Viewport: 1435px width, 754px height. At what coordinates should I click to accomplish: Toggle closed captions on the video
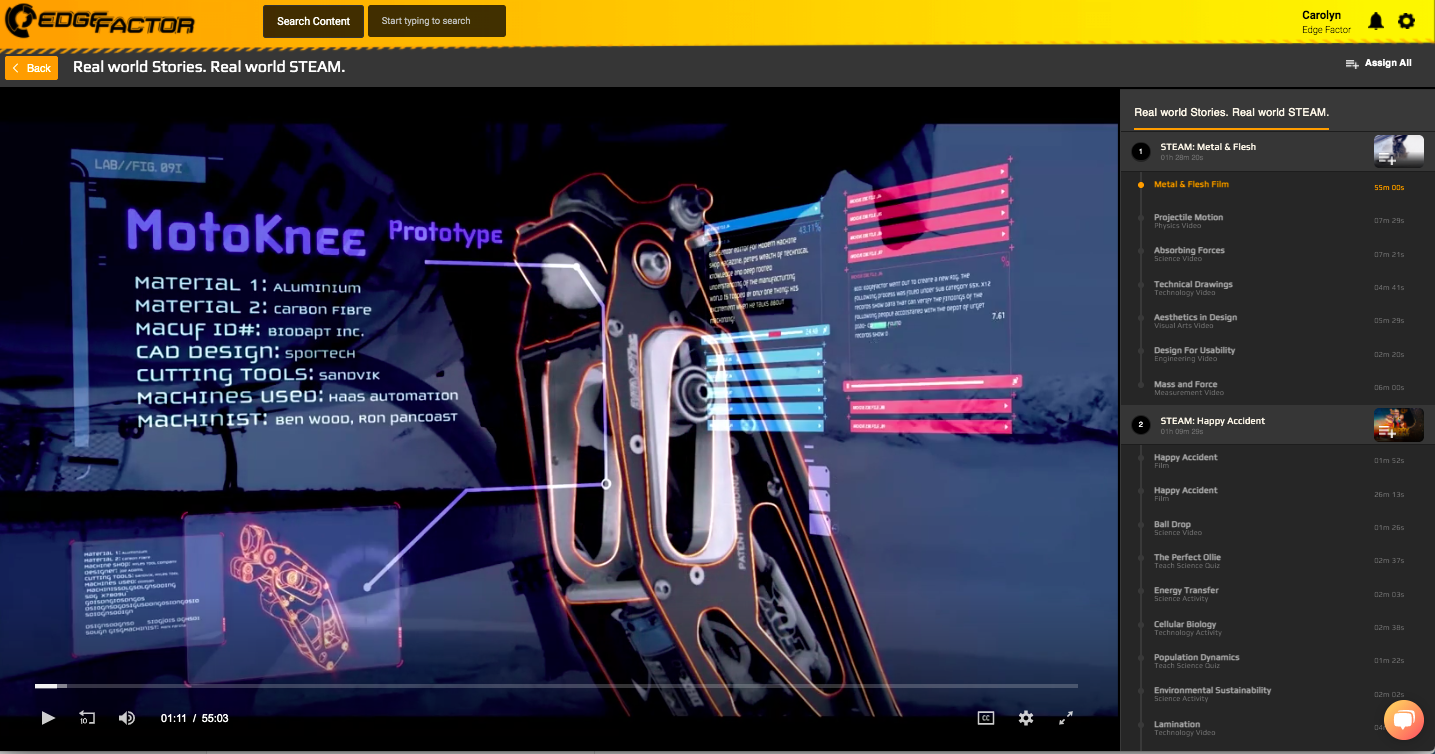tap(985, 717)
